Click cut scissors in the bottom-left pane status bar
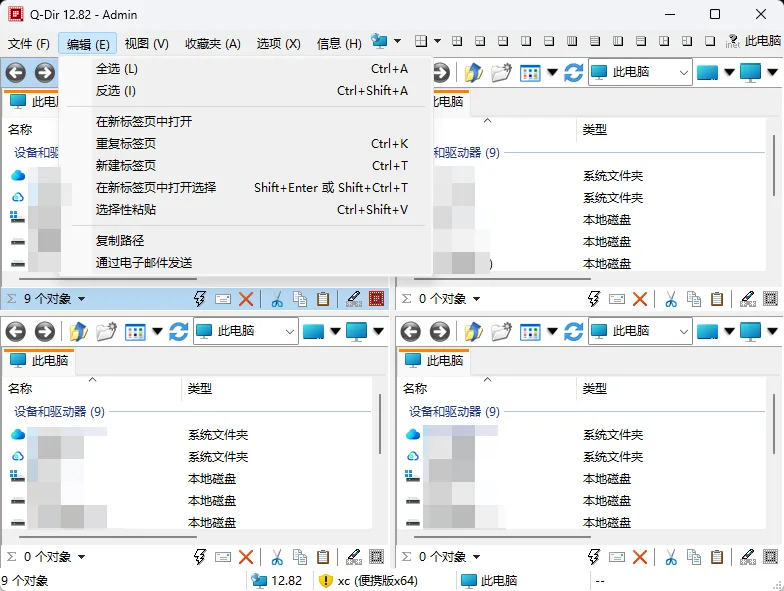784x591 pixels. click(x=276, y=556)
